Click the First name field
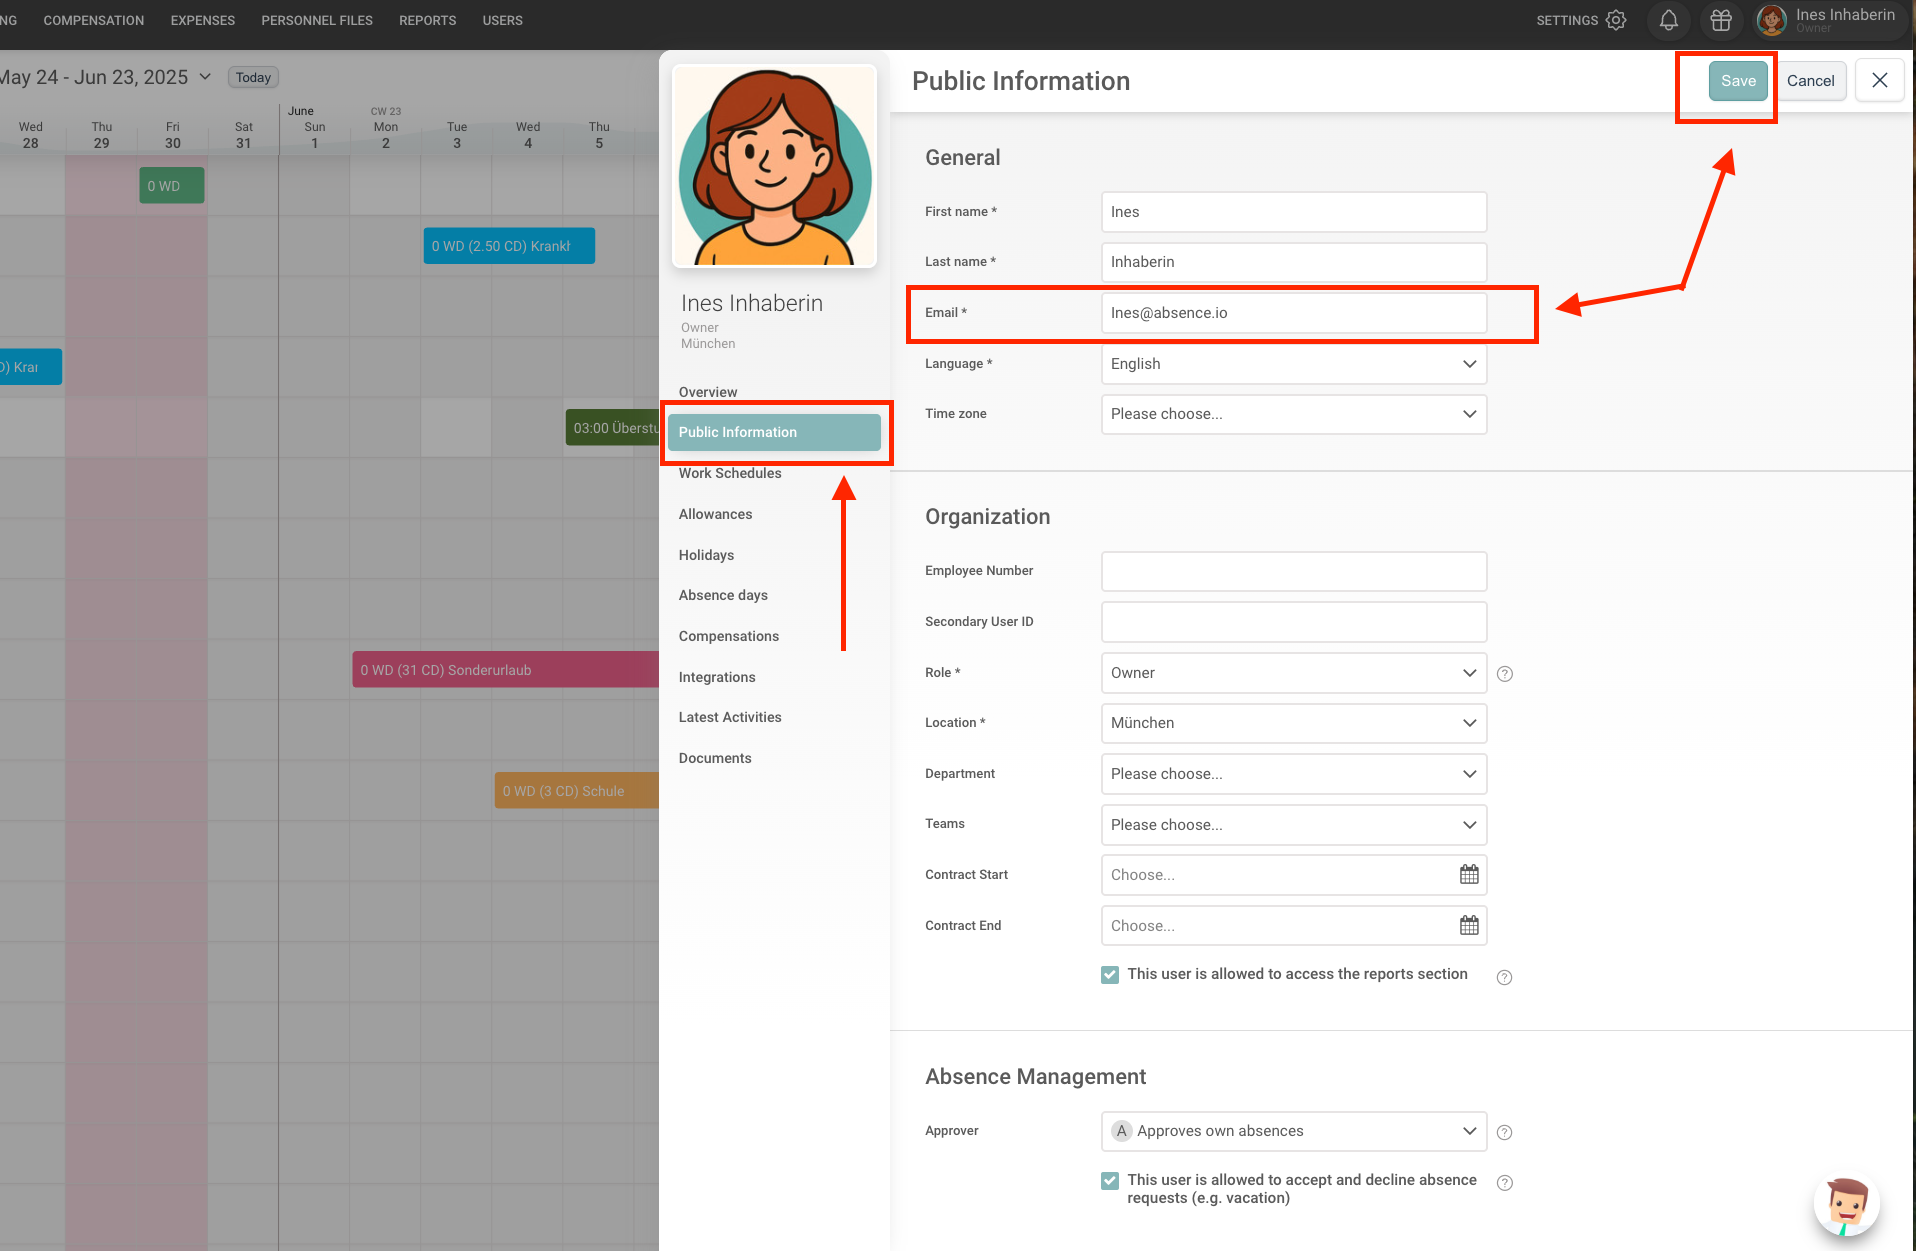Screen dimensions: 1916x1251 tap(1294, 212)
